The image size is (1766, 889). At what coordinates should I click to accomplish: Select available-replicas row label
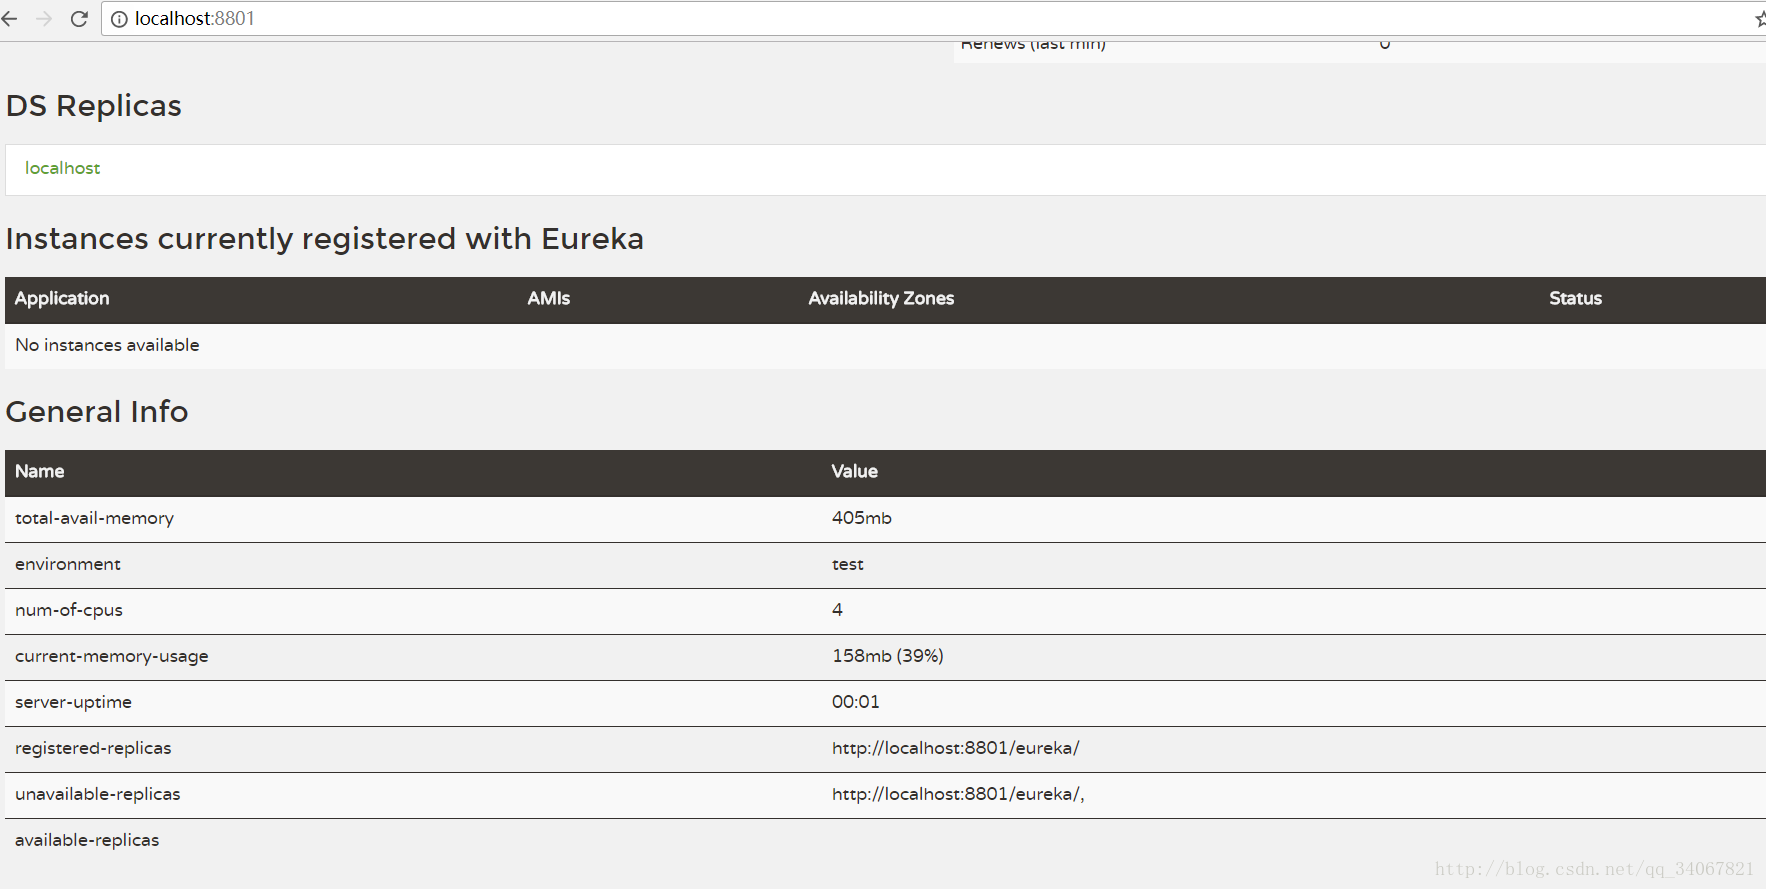(87, 840)
